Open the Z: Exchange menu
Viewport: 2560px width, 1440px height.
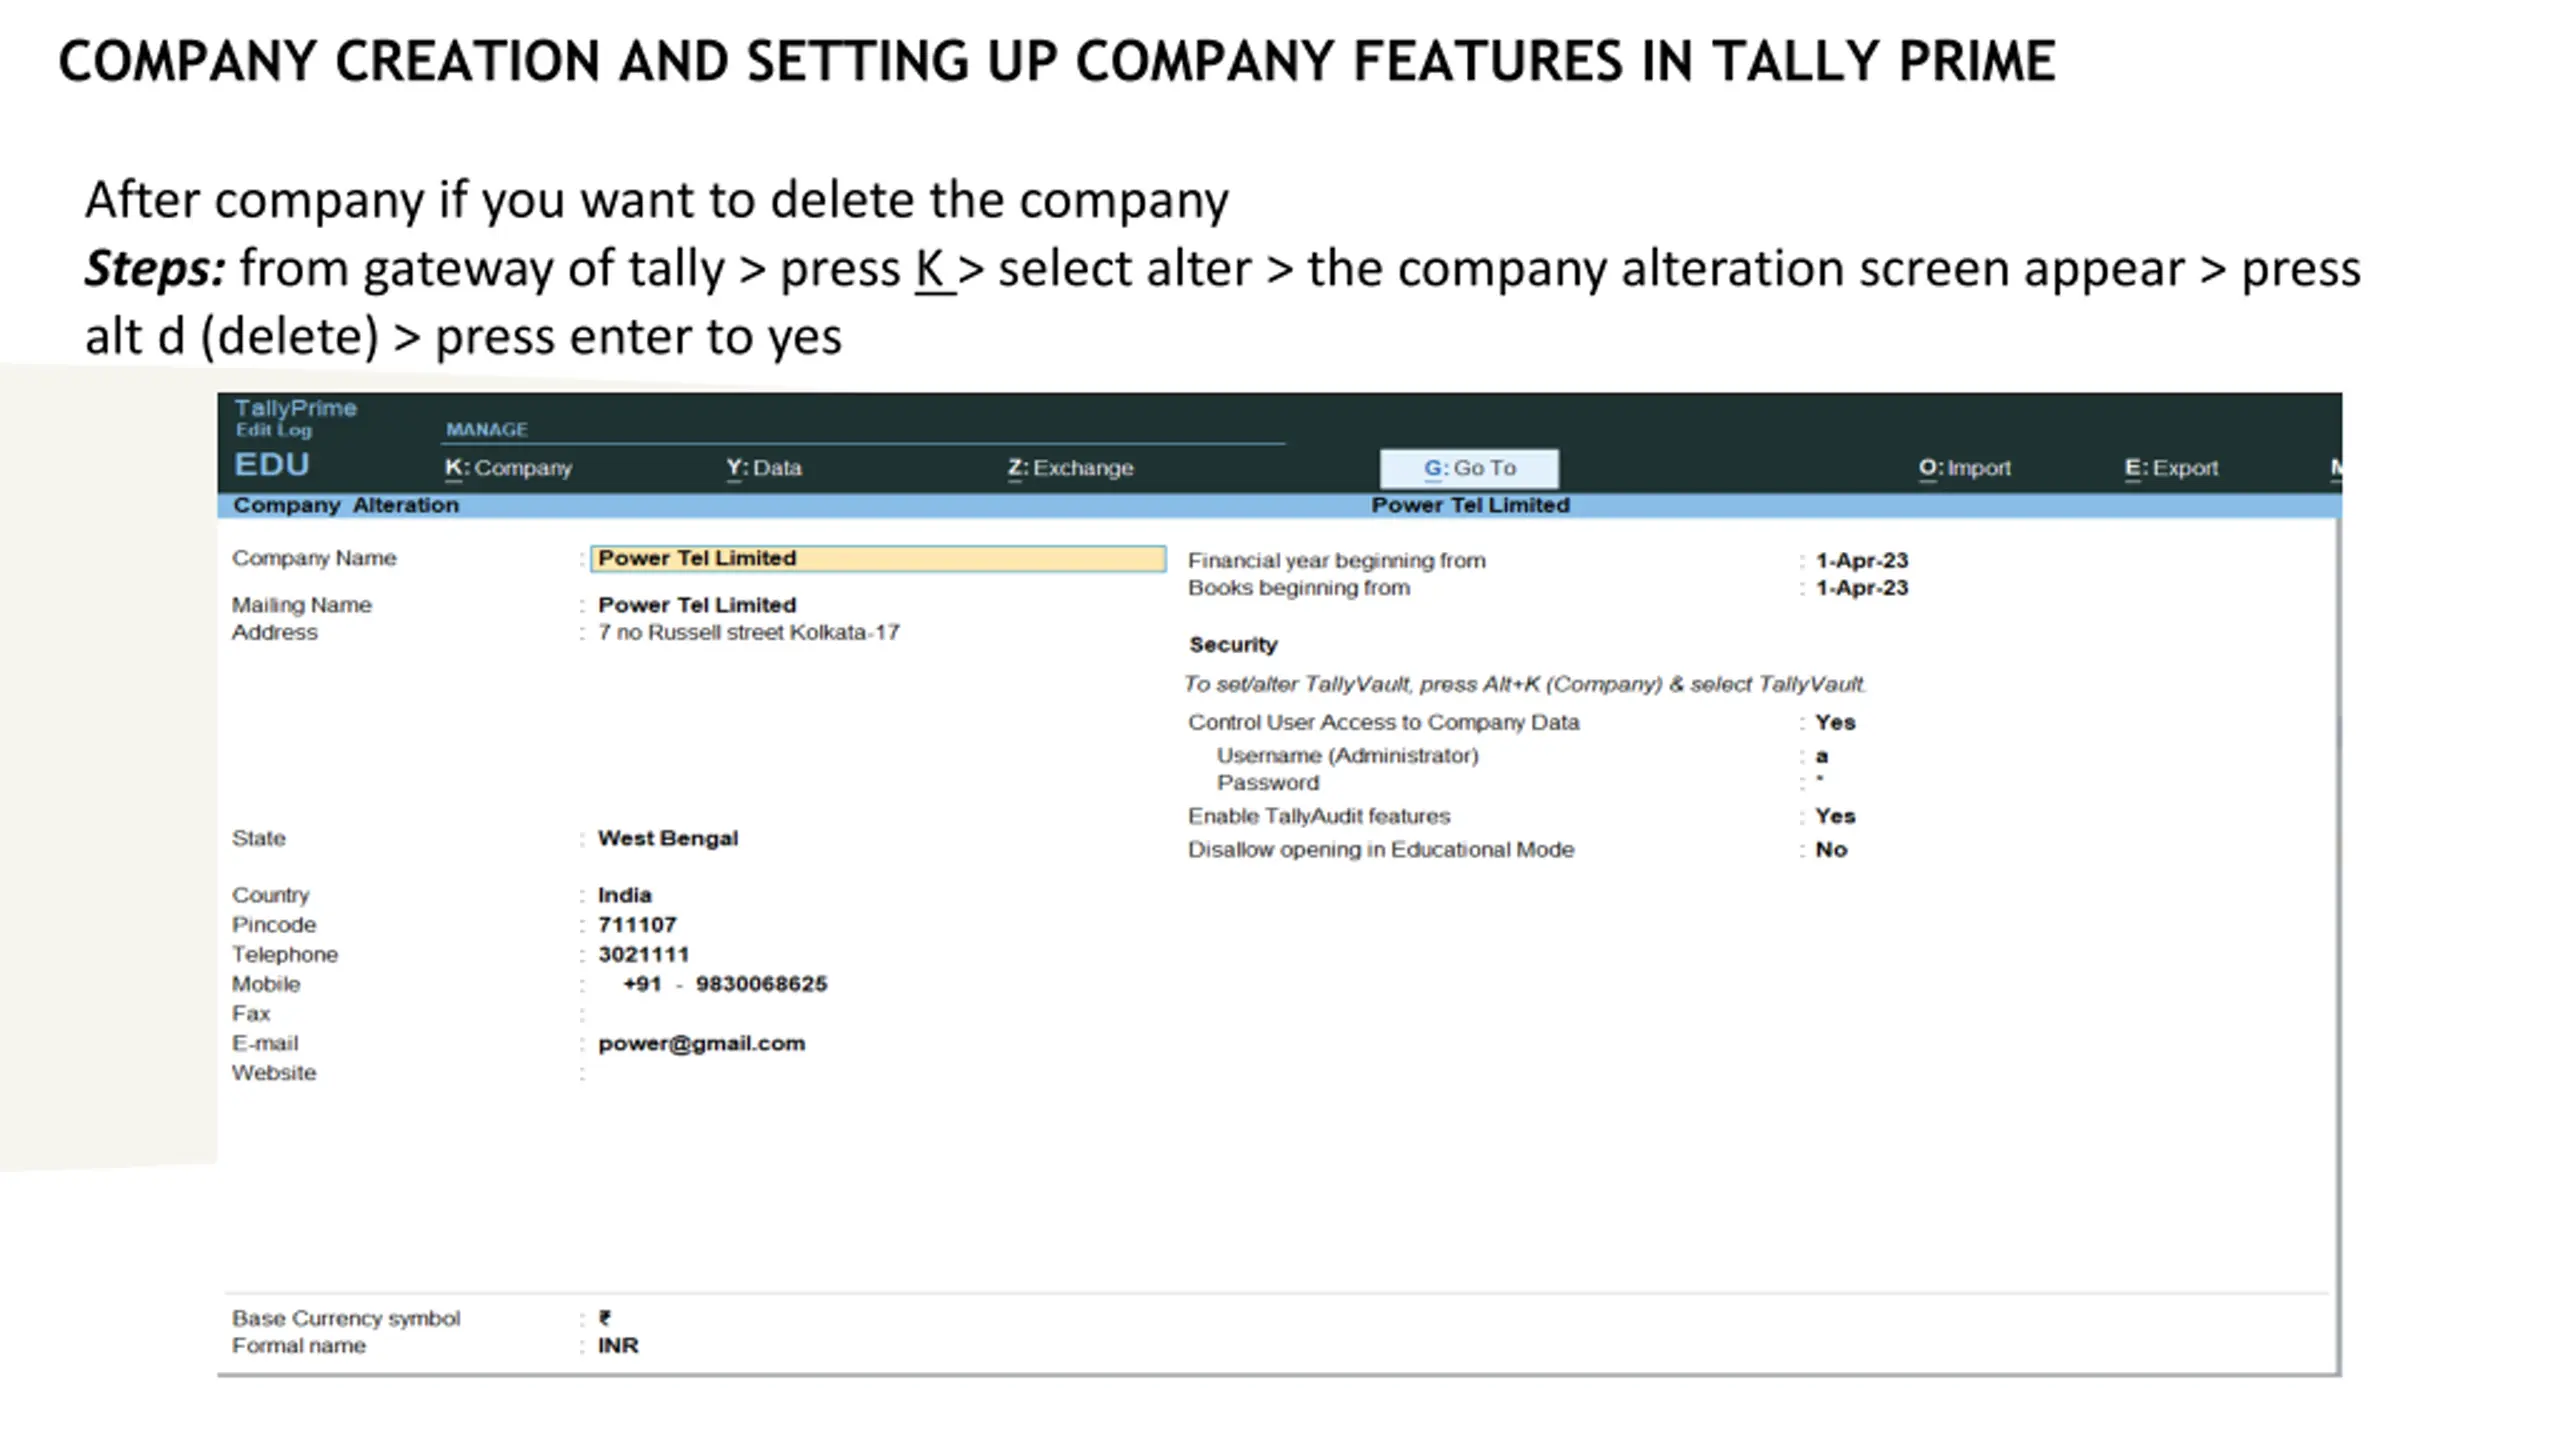coord(1070,468)
